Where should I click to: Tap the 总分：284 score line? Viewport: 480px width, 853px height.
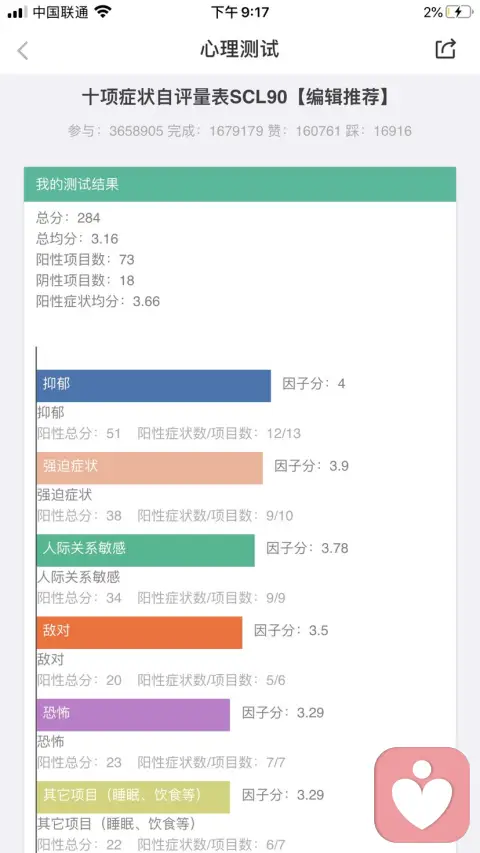click(68, 218)
